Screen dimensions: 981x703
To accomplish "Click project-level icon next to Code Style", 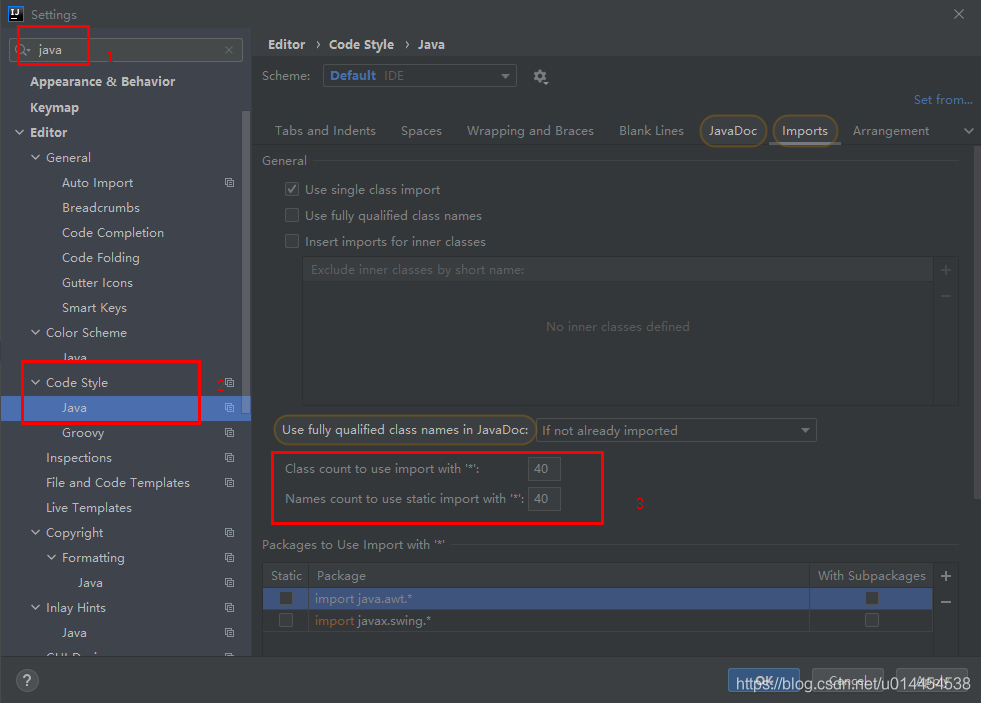I will [x=230, y=382].
